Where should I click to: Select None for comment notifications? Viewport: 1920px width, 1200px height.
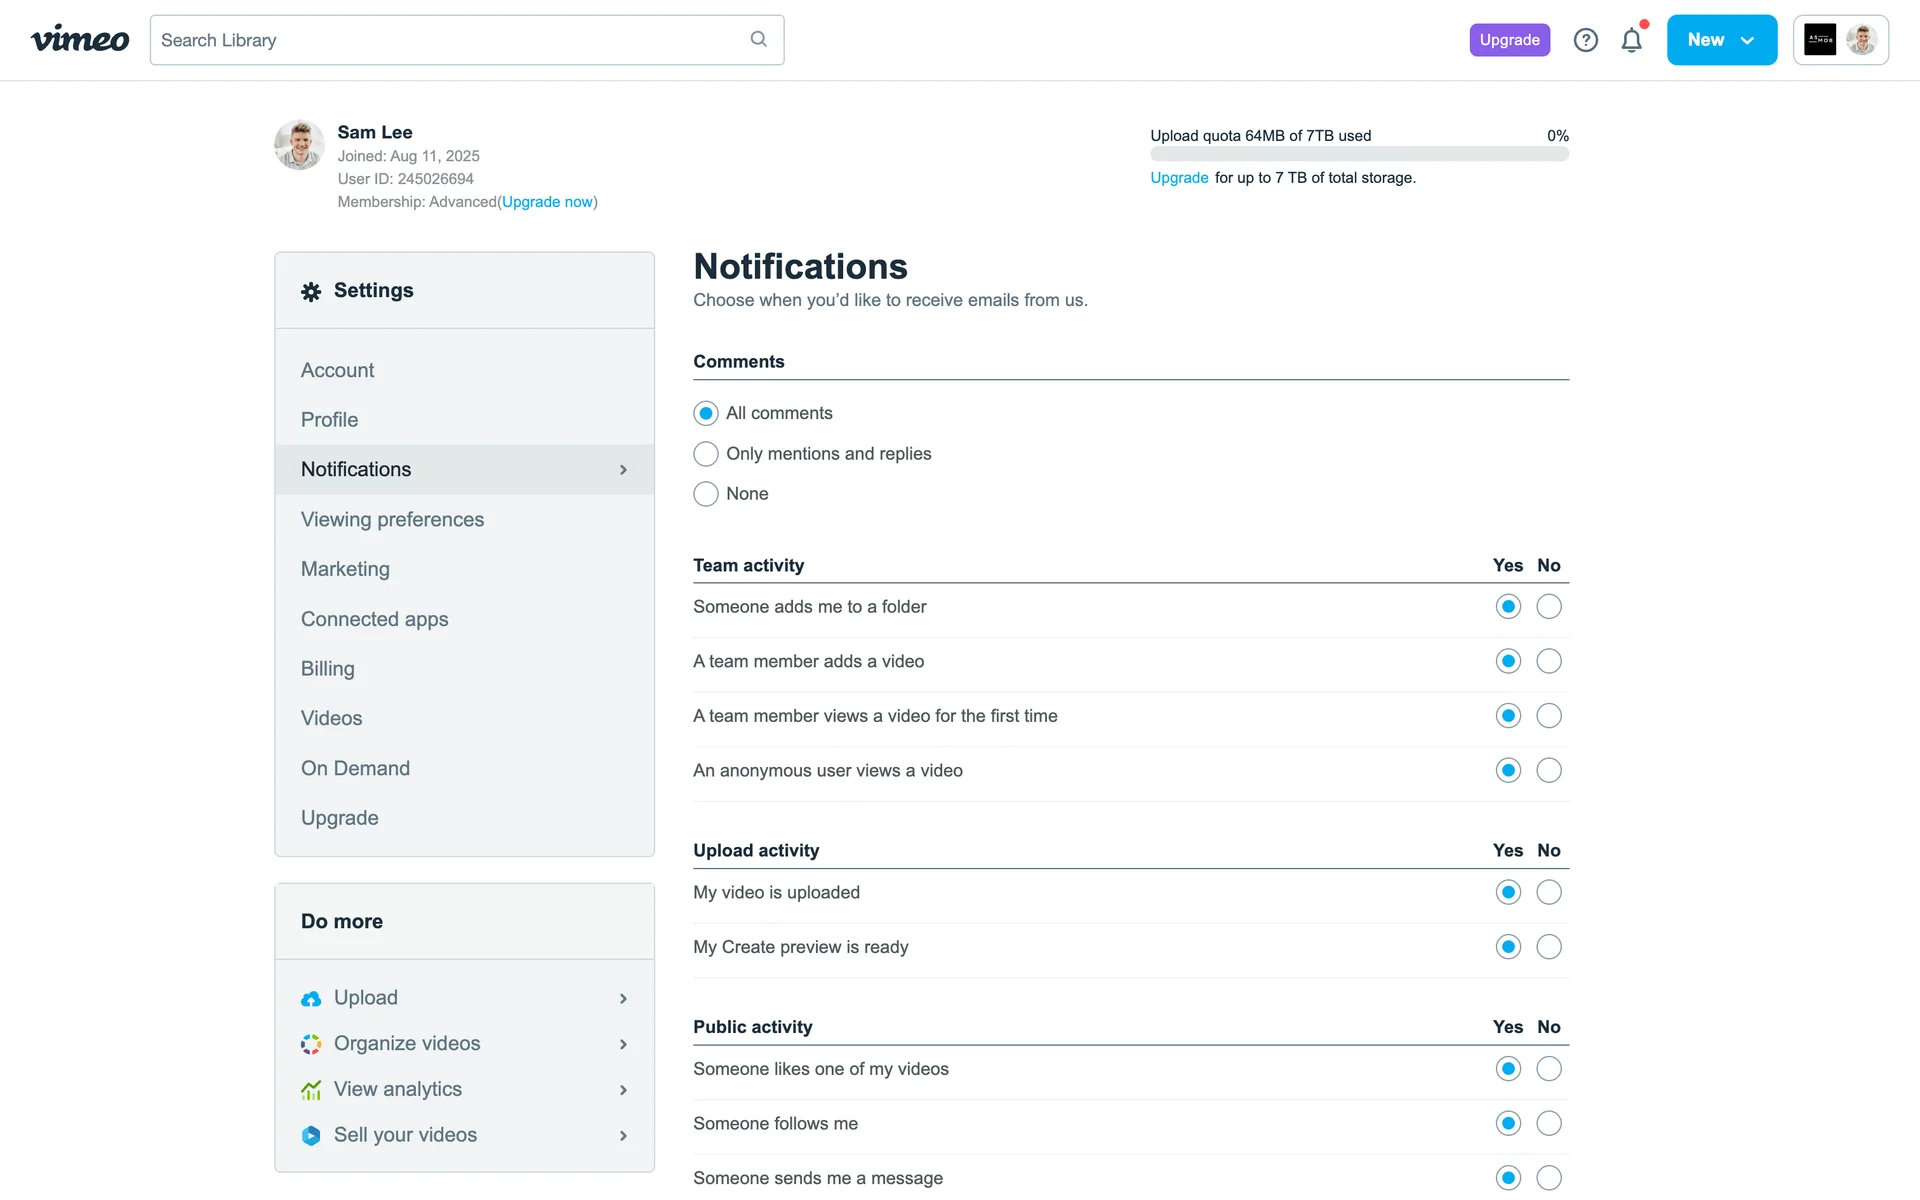[x=706, y=494]
